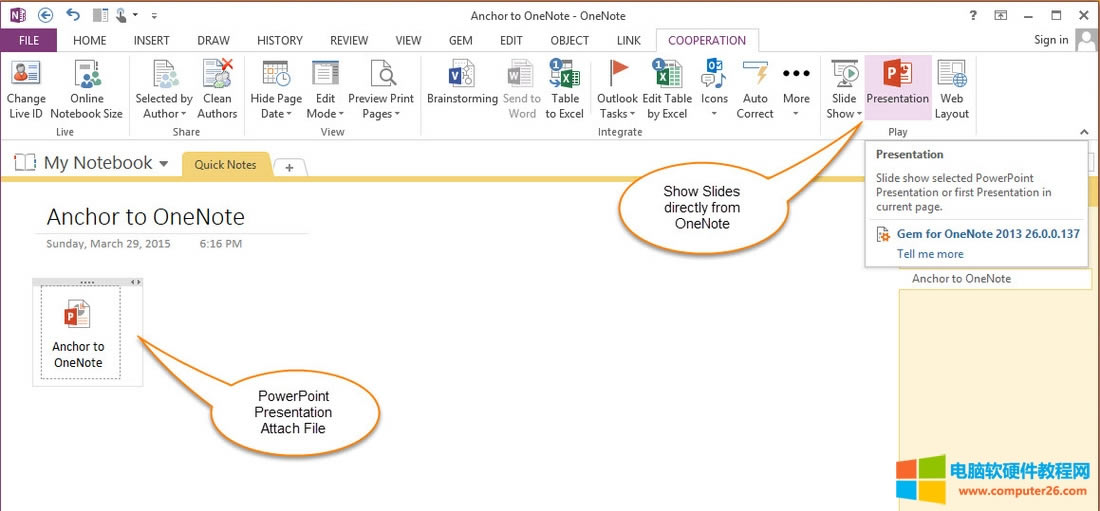Screen dimensions: 1100x511
Task: Switch to the INSERT ribbon tab
Action: coord(152,41)
